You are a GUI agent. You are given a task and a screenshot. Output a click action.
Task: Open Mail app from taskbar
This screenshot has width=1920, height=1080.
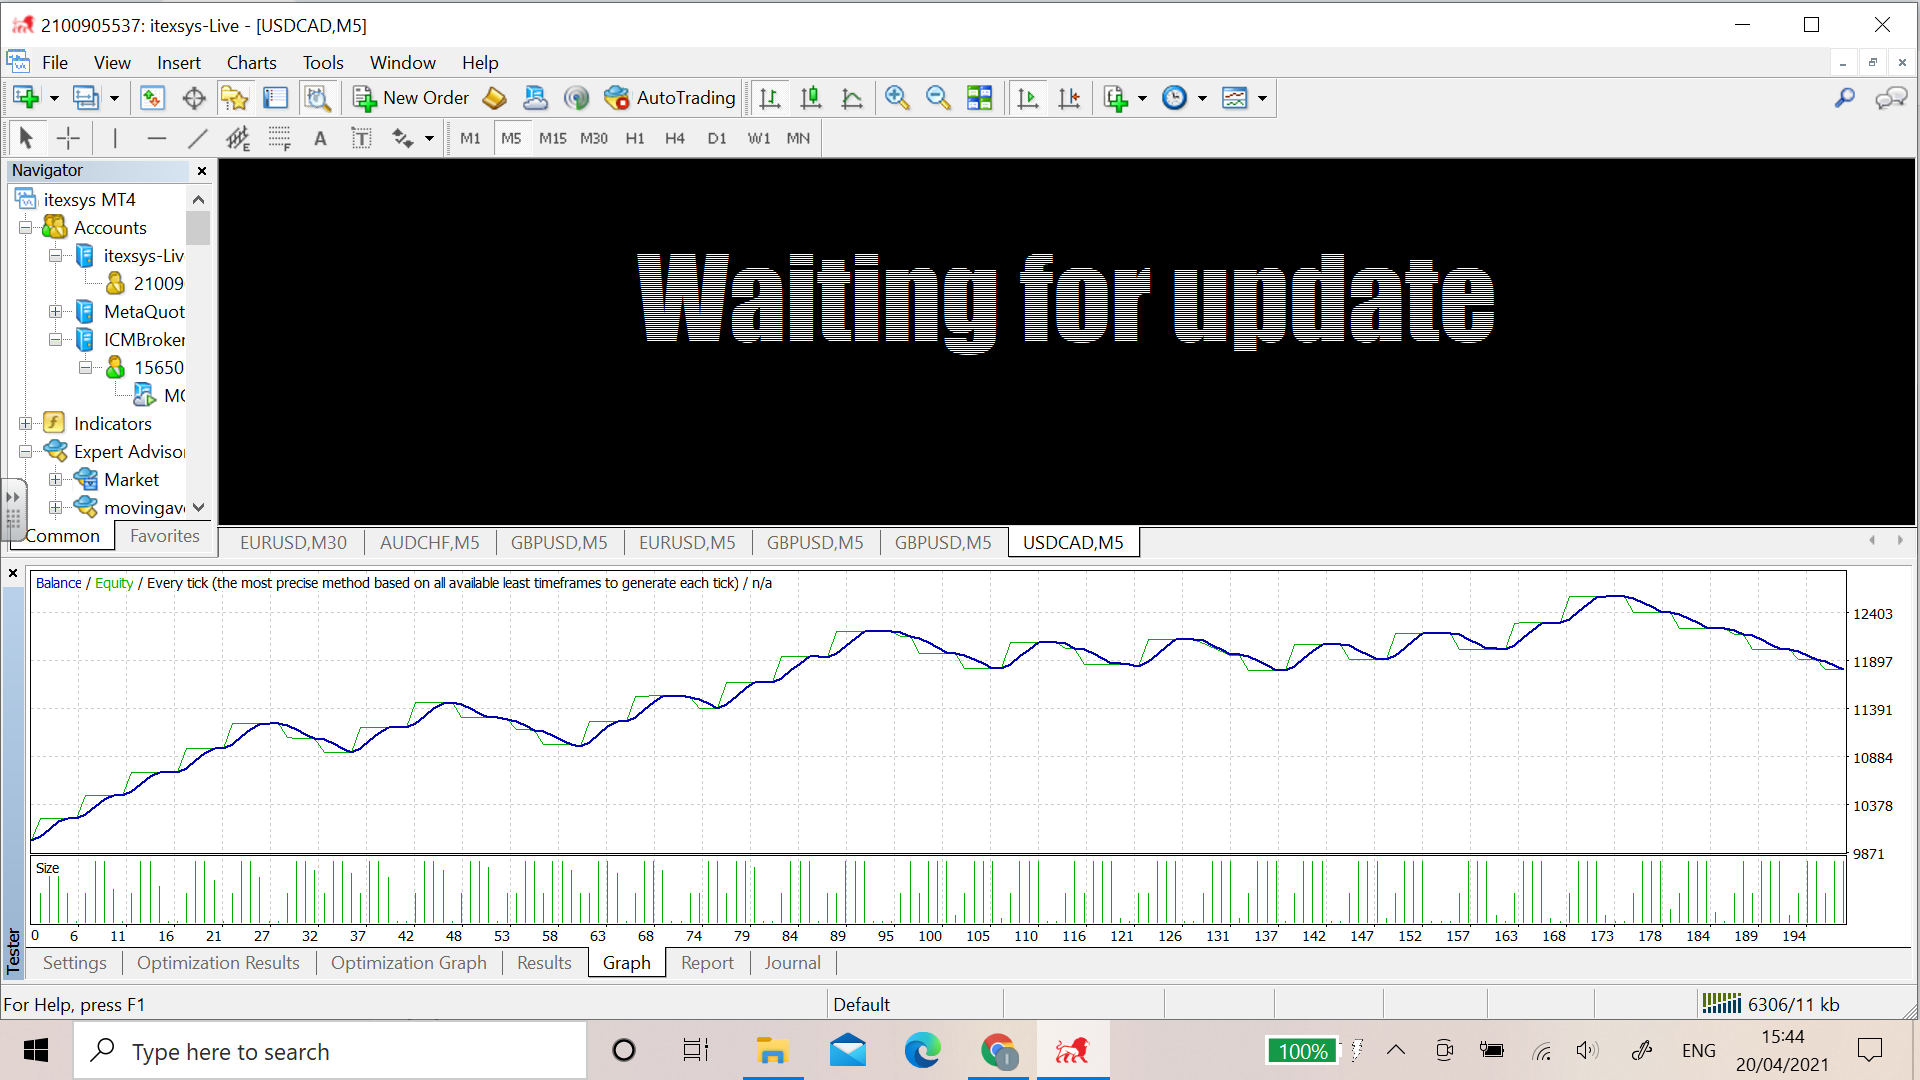(848, 1051)
